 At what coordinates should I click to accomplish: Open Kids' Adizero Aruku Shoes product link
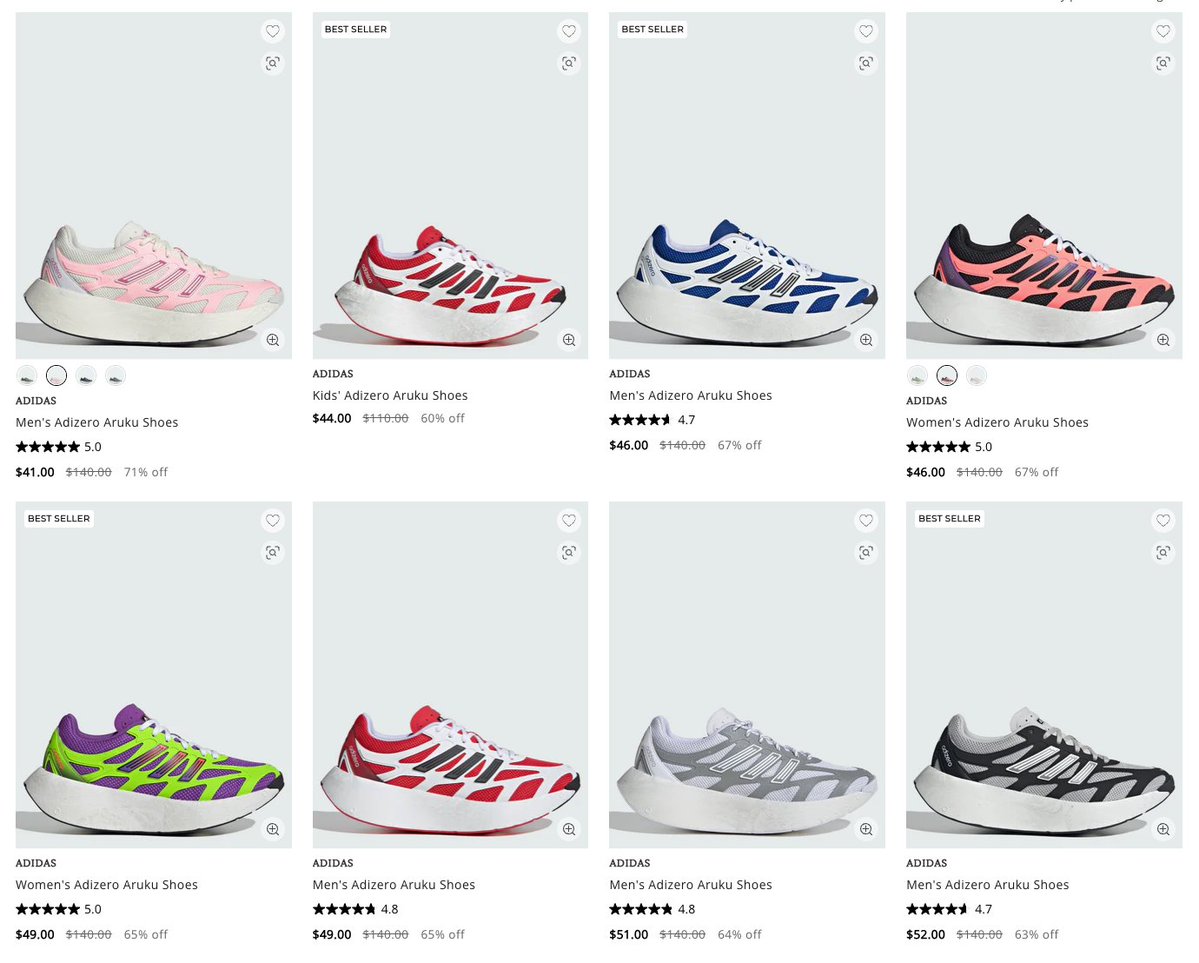(390, 395)
